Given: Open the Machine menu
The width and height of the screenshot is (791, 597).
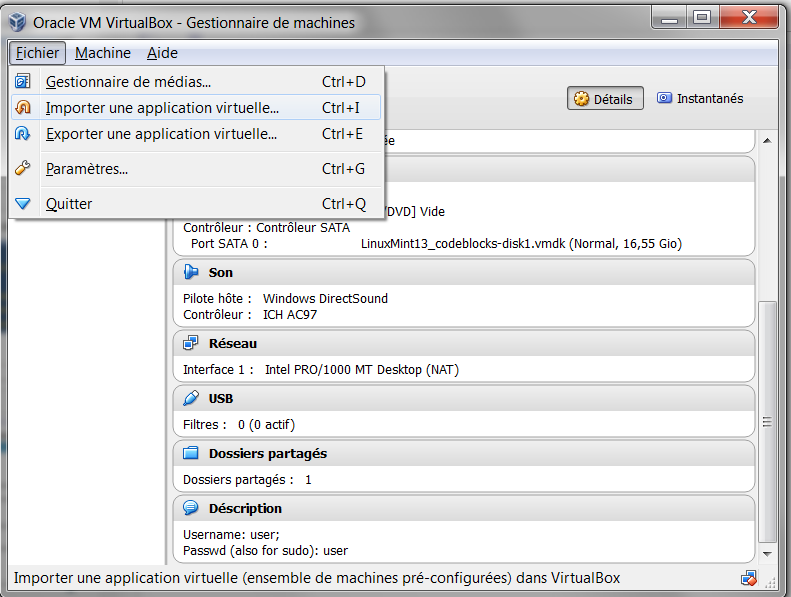Looking at the screenshot, I should [x=103, y=53].
